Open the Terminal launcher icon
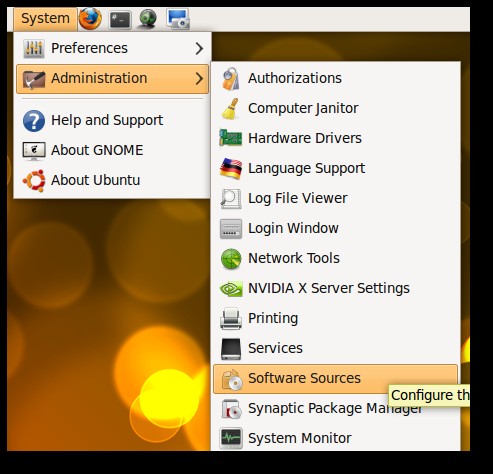This screenshot has height=474, width=493. pyautogui.click(x=120, y=19)
